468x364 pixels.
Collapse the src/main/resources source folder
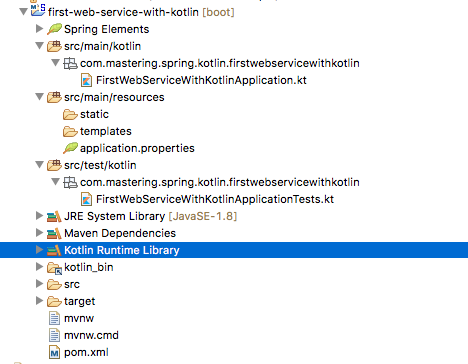pos(39,97)
